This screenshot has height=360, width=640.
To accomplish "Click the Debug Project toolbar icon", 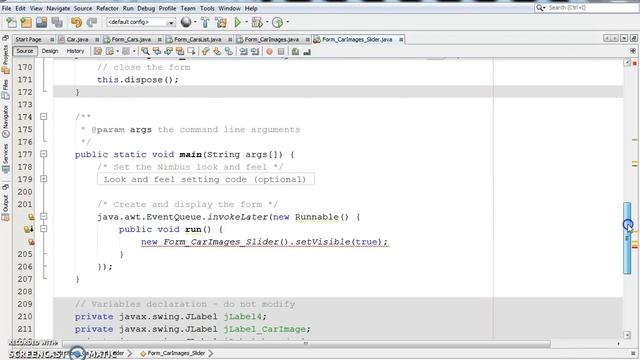I will 257,22.
